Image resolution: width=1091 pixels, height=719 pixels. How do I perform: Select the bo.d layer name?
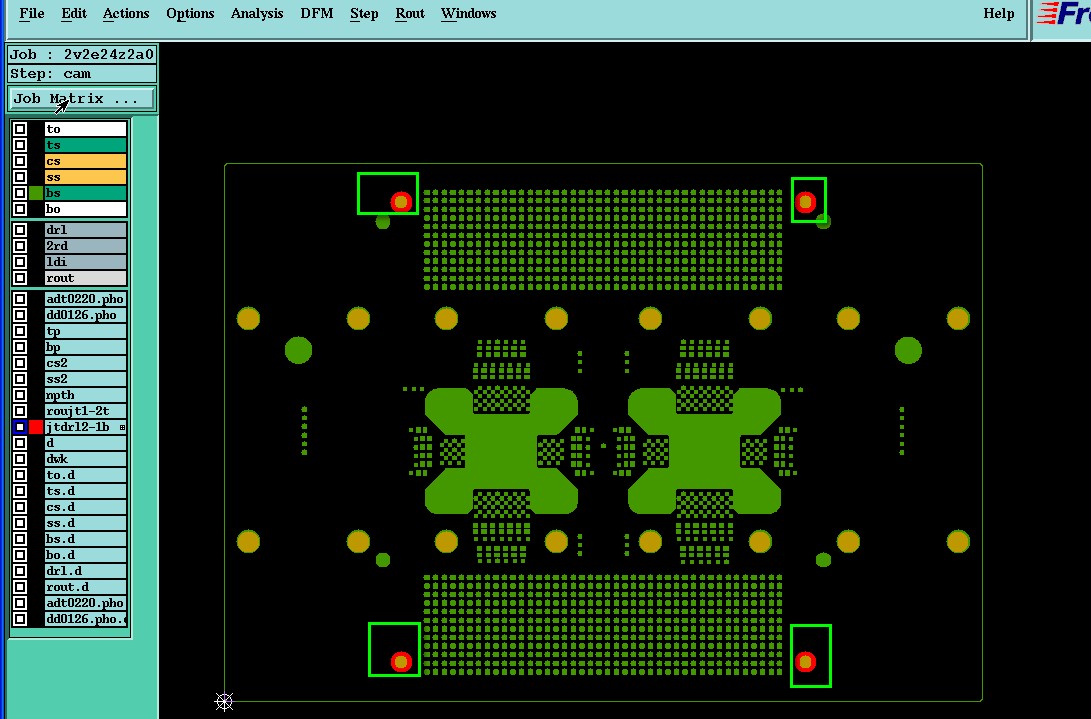[86, 555]
